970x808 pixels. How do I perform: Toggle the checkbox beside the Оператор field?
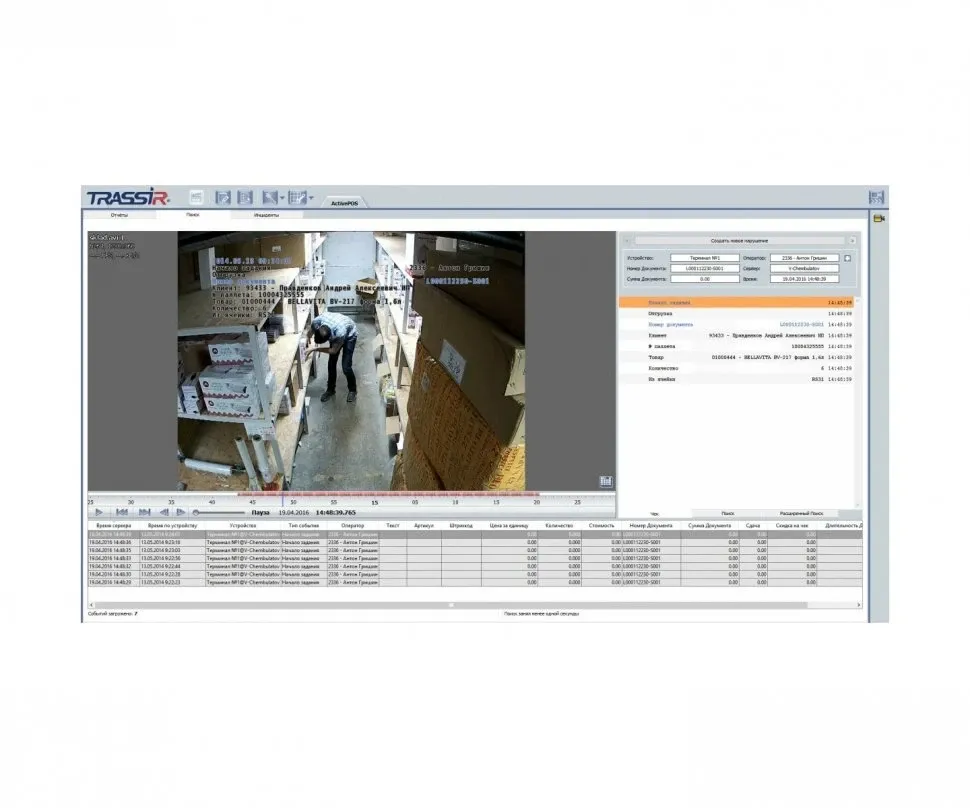click(848, 257)
